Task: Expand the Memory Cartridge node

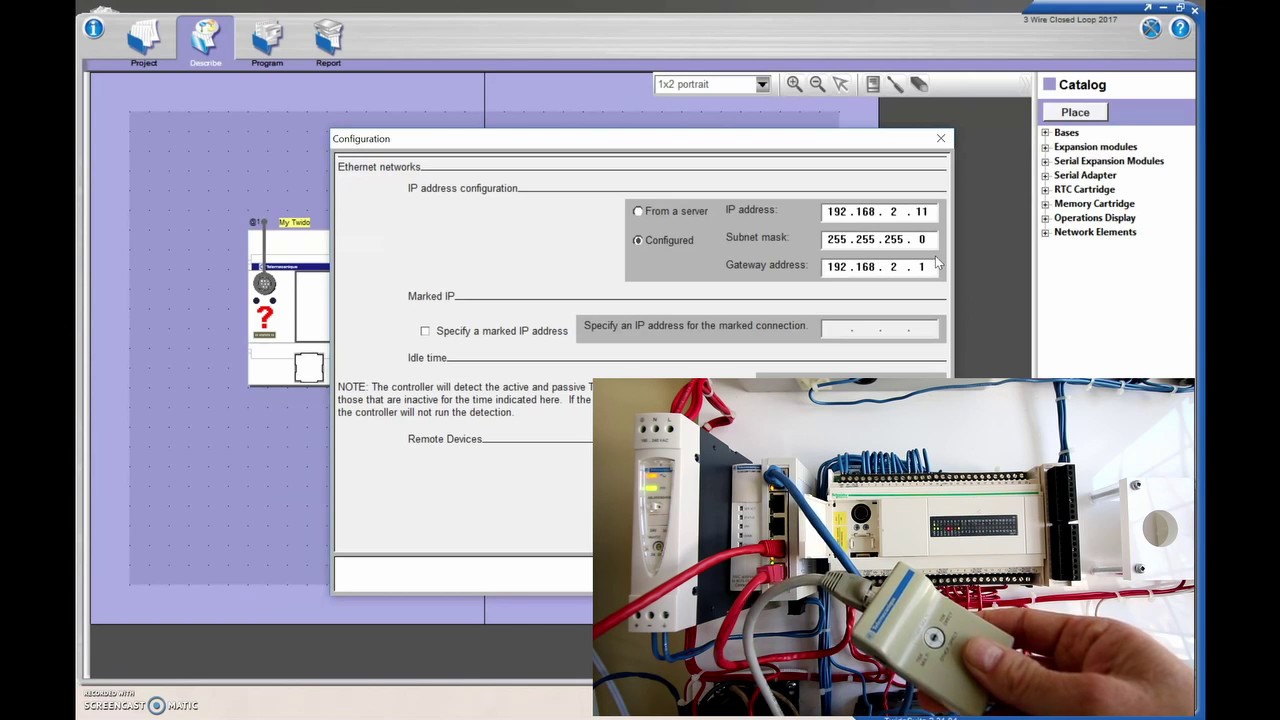Action: pos(1045,204)
